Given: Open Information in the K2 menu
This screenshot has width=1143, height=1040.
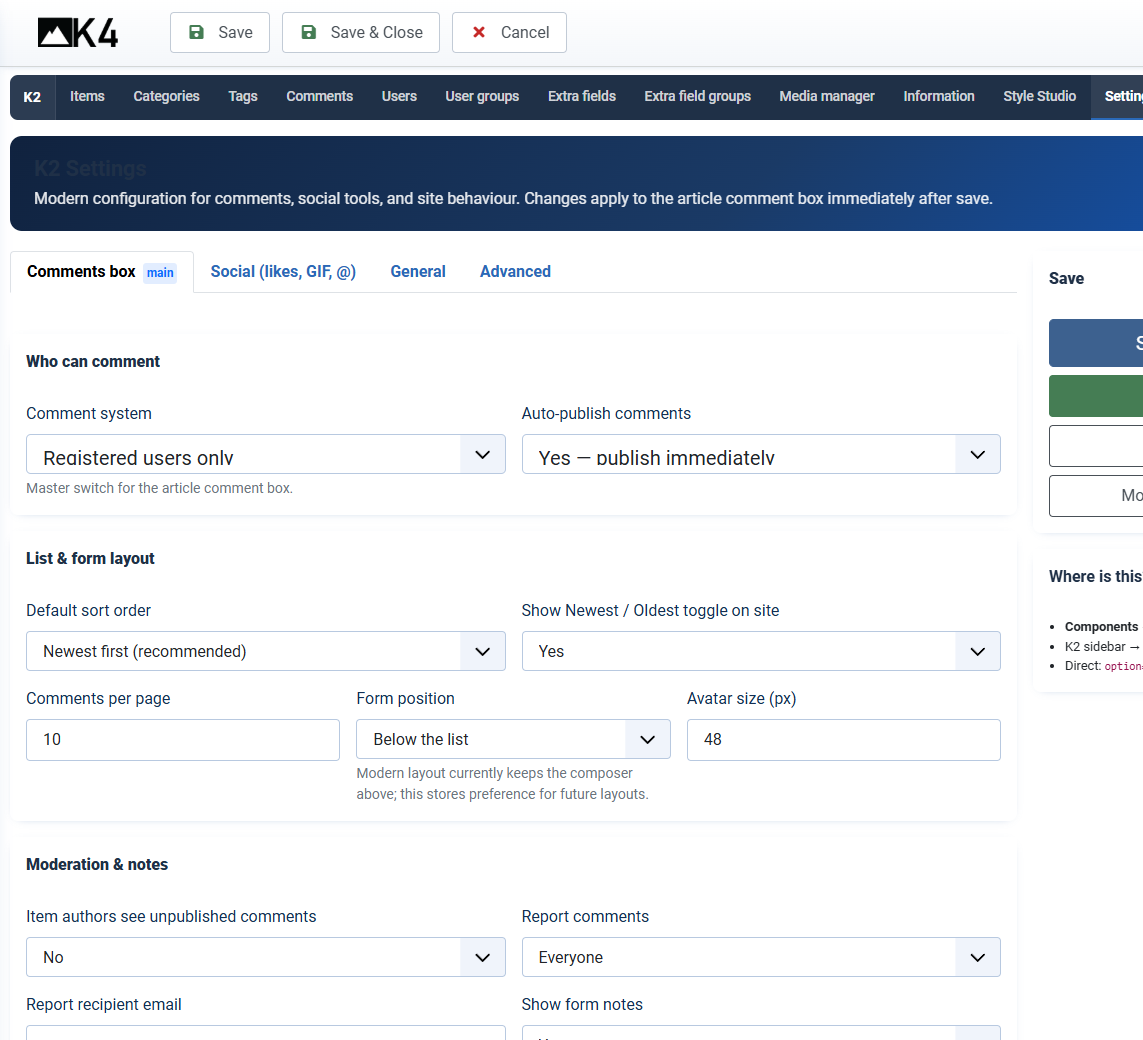Looking at the screenshot, I should click(x=939, y=96).
